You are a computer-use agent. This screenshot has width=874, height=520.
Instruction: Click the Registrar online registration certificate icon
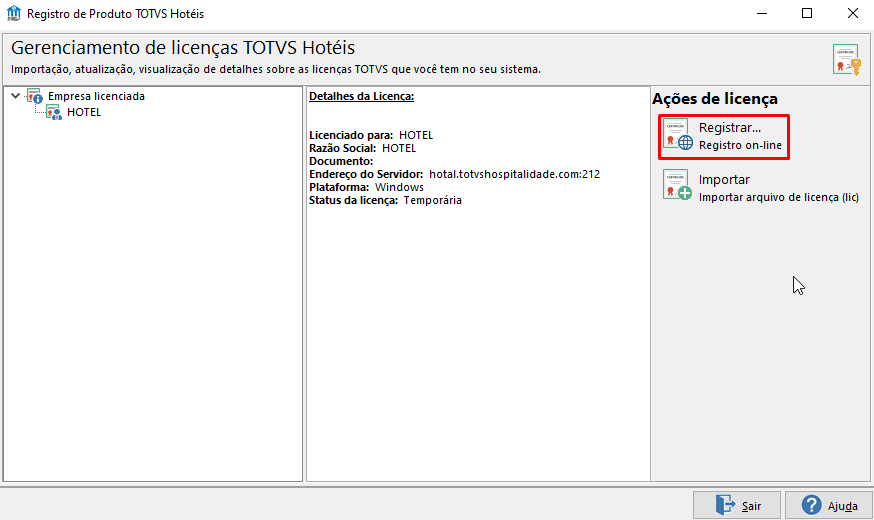678,134
